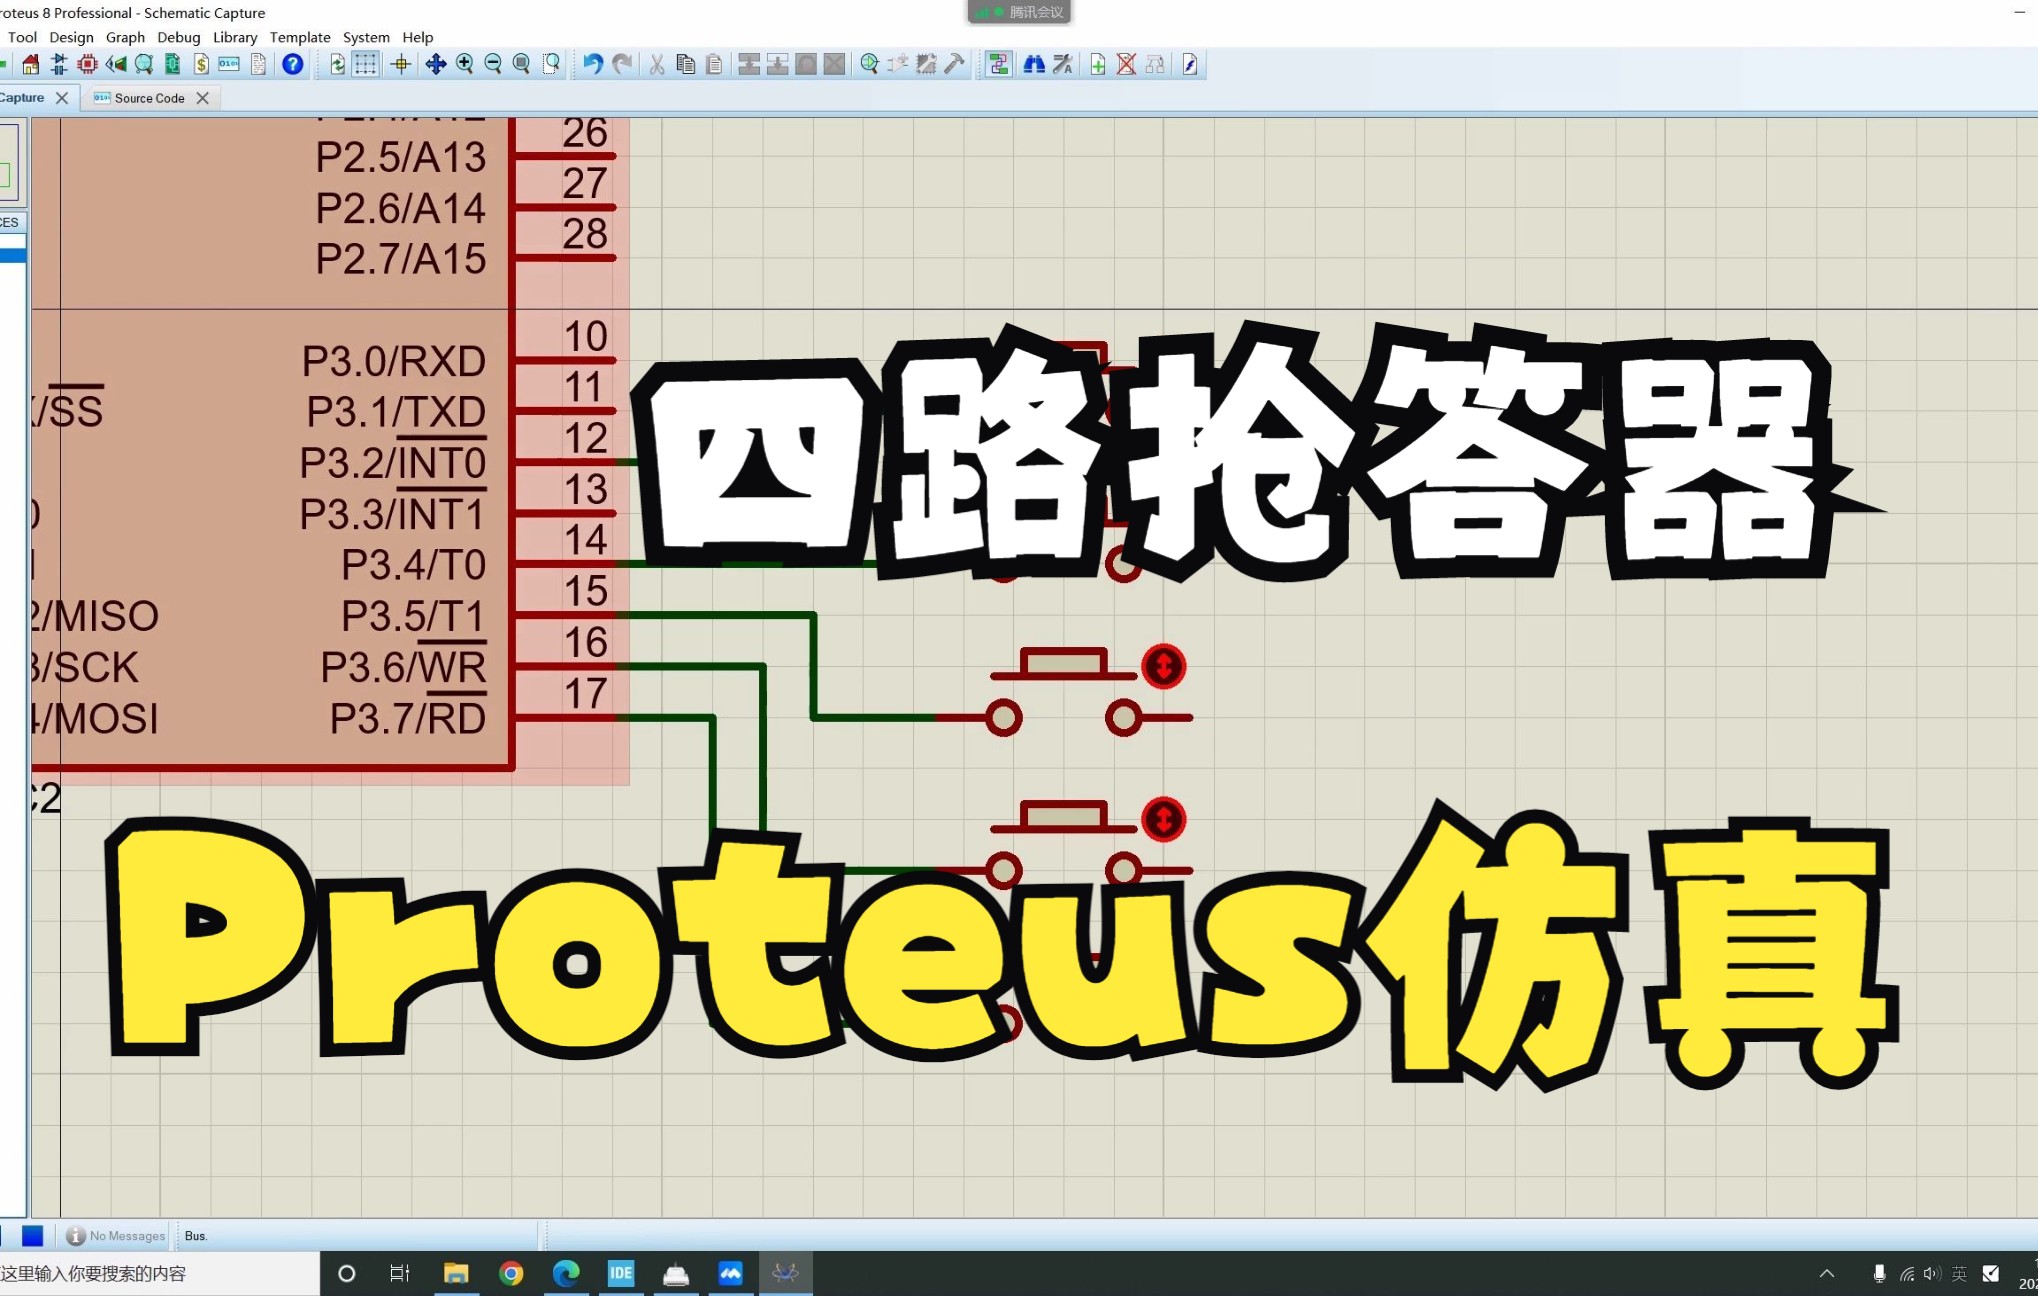Open the Project Notes page icon
This screenshot has height=1296, width=2038.
[x=258, y=65]
